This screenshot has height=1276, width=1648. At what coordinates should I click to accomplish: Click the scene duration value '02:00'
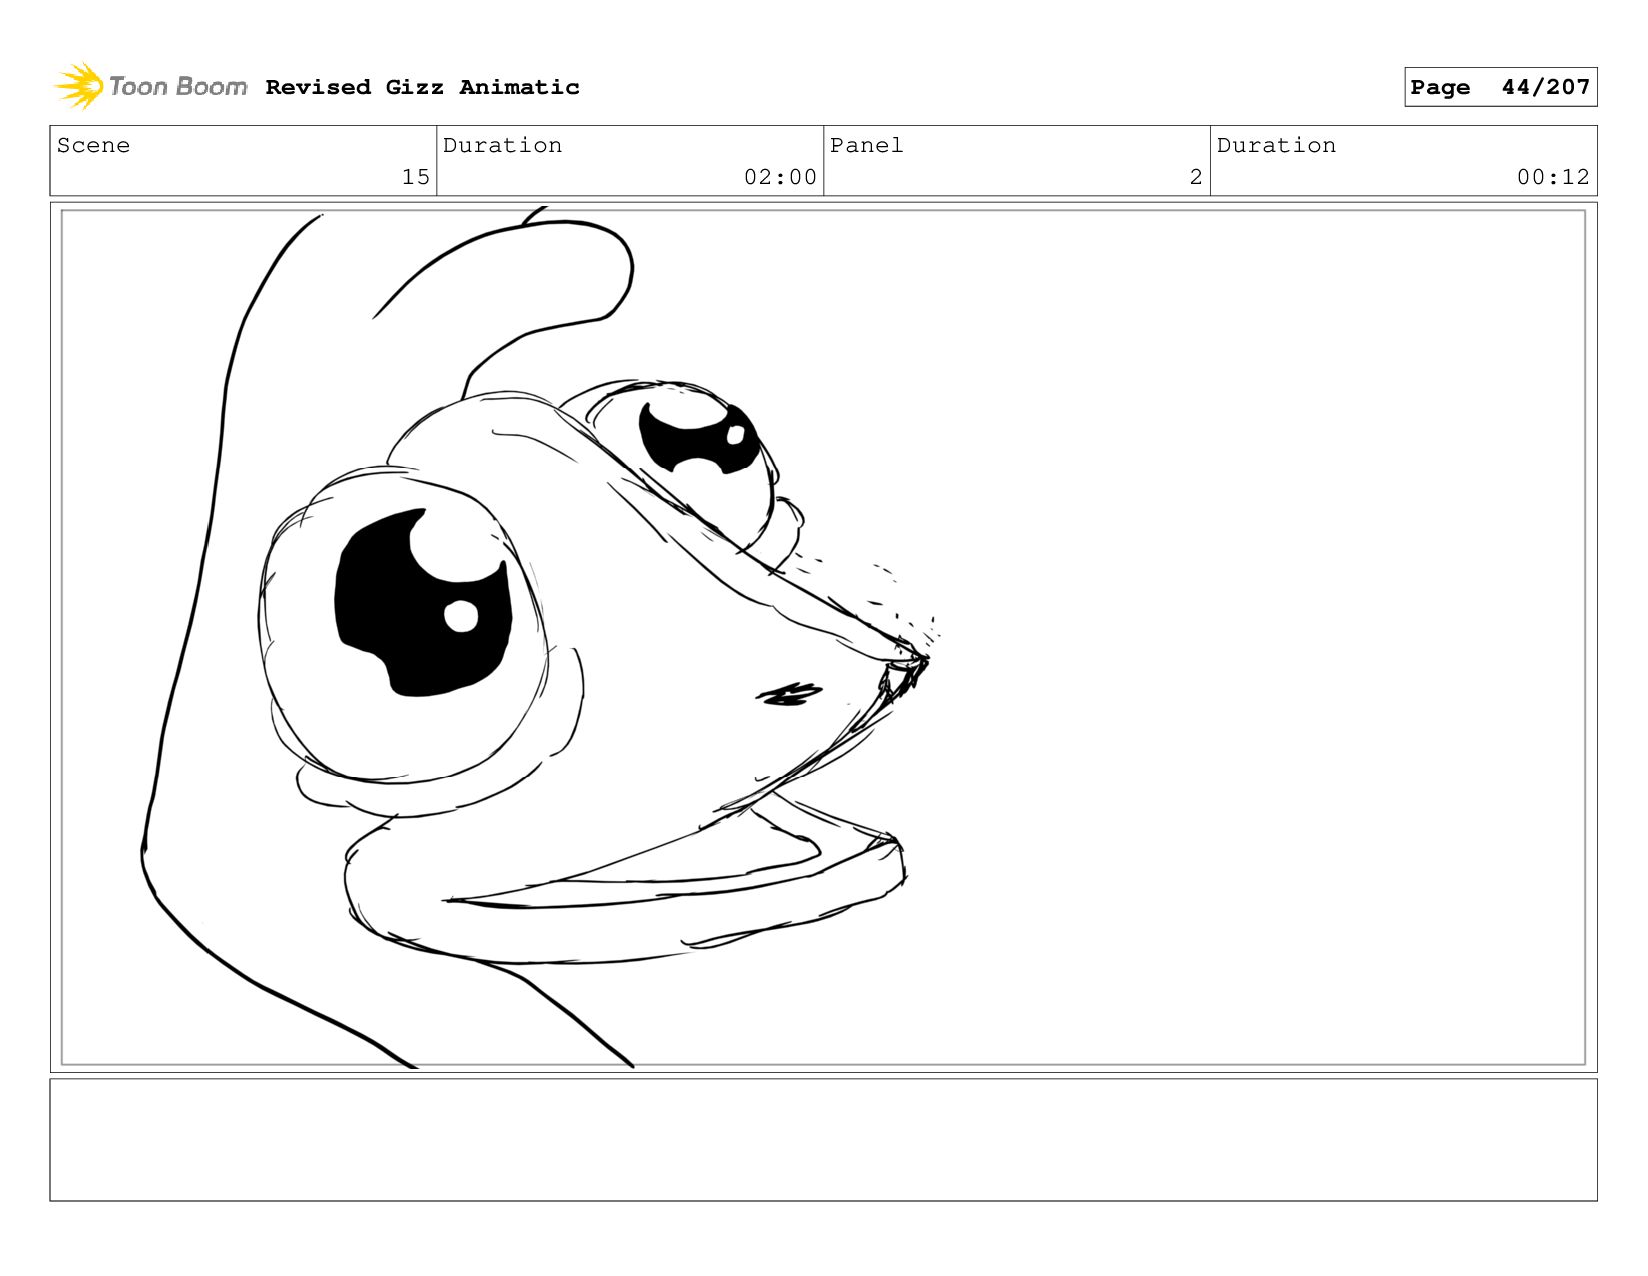point(780,177)
